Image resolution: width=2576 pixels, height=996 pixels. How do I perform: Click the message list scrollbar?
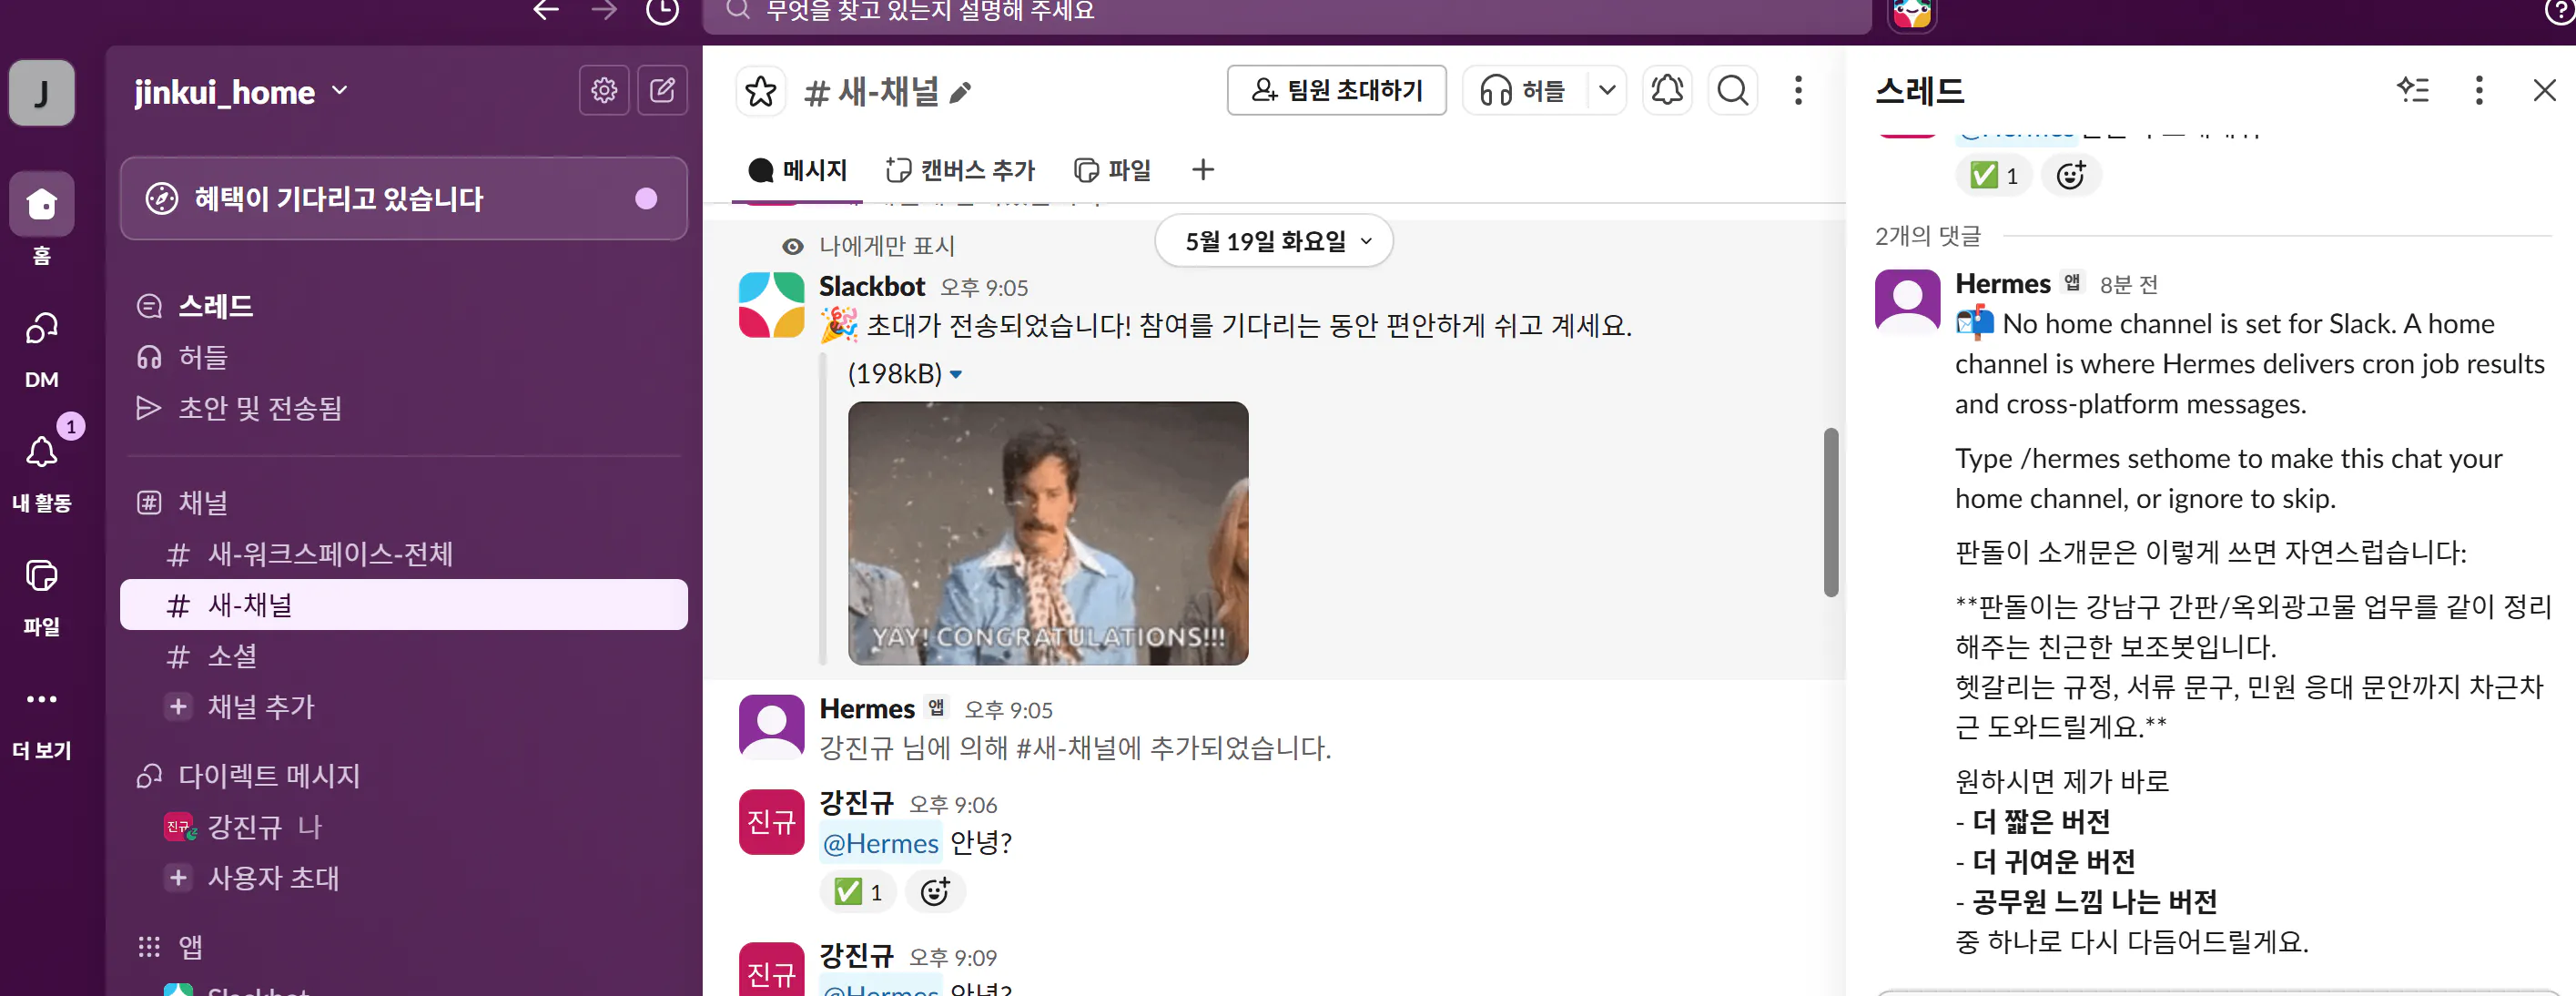click(1831, 512)
